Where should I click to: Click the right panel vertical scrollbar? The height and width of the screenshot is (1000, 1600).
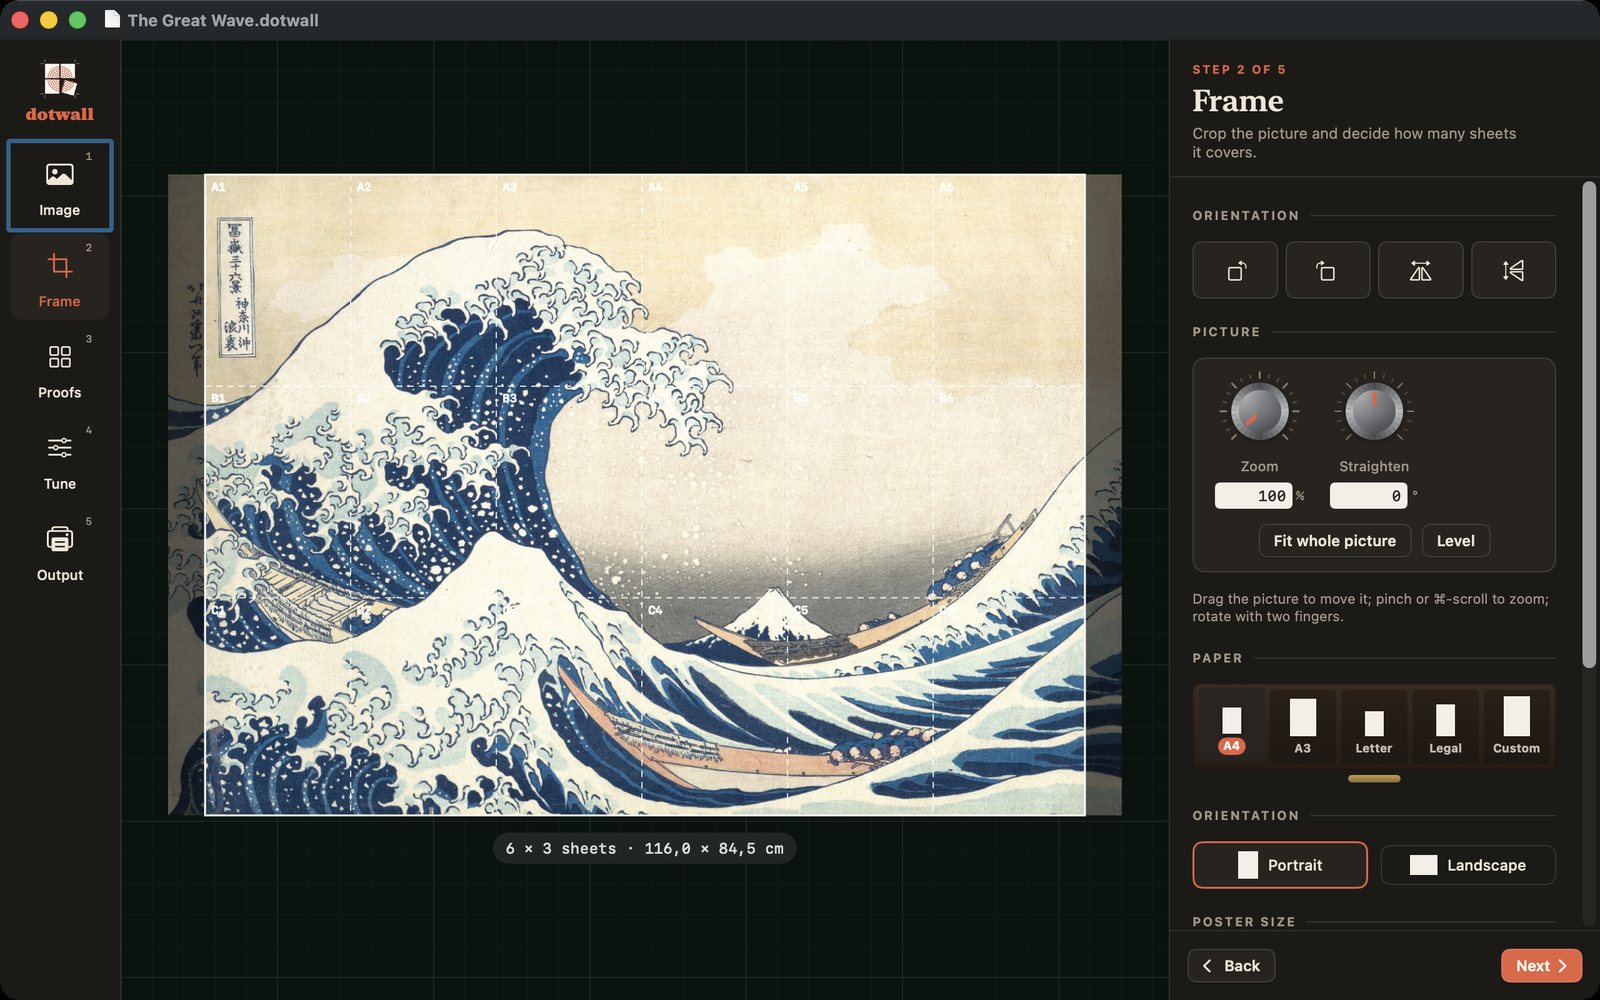1589,425
